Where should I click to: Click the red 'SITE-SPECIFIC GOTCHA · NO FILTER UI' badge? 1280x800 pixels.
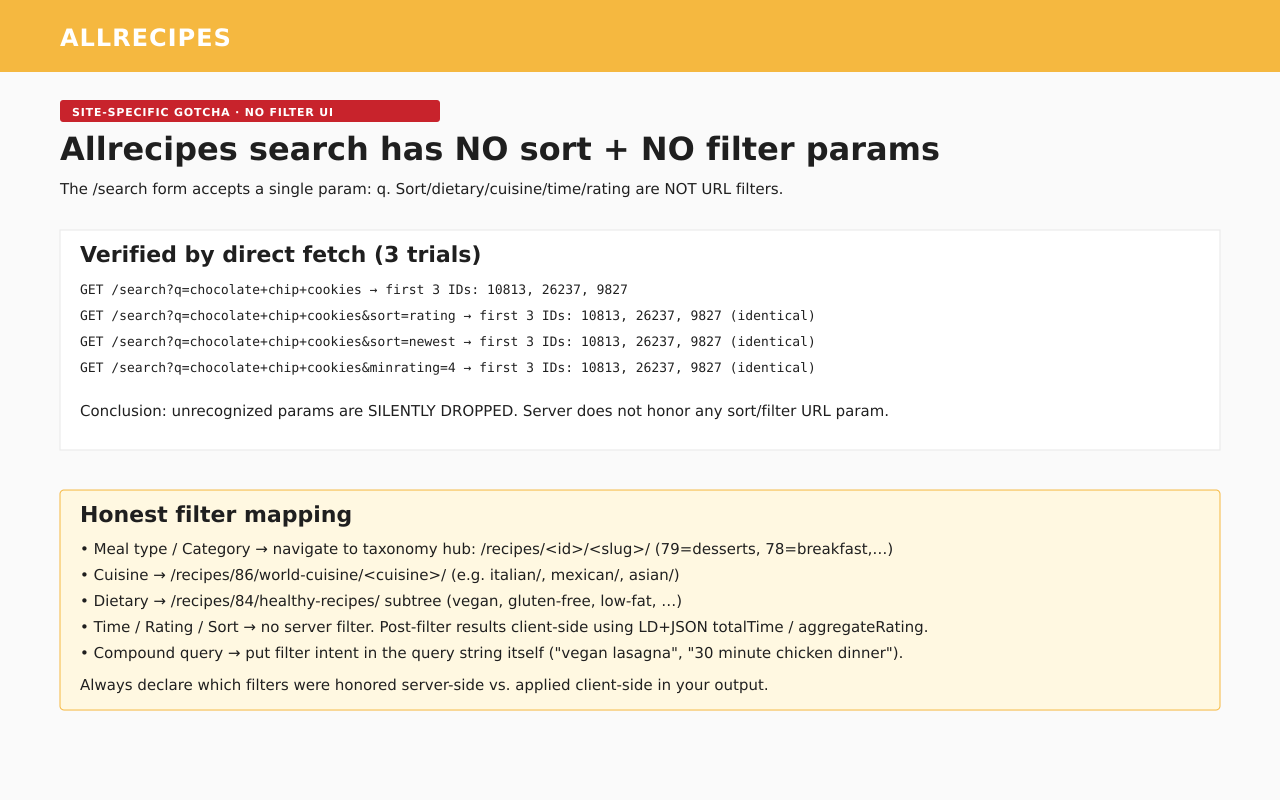point(250,111)
